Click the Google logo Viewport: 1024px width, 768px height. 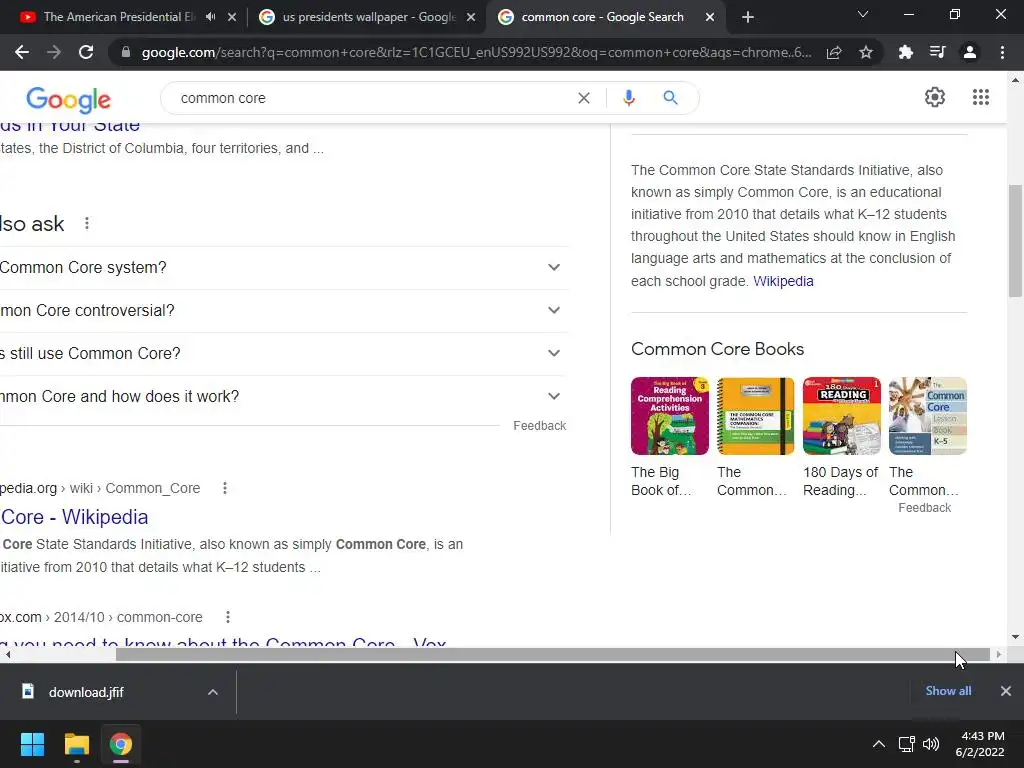[69, 100]
